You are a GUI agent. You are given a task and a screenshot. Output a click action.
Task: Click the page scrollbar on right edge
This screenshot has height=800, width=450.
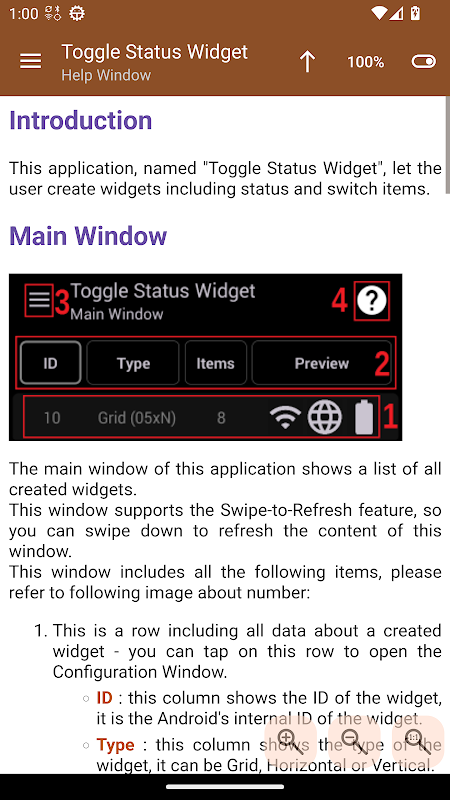[x=447, y=144]
